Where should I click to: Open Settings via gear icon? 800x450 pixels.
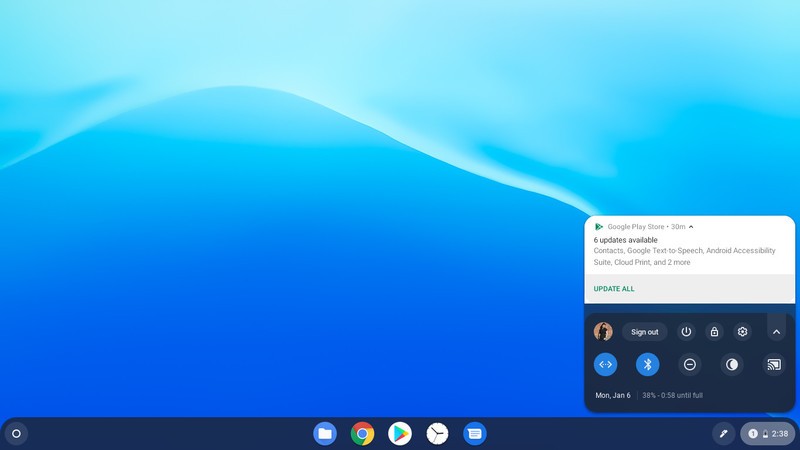click(x=742, y=332)
